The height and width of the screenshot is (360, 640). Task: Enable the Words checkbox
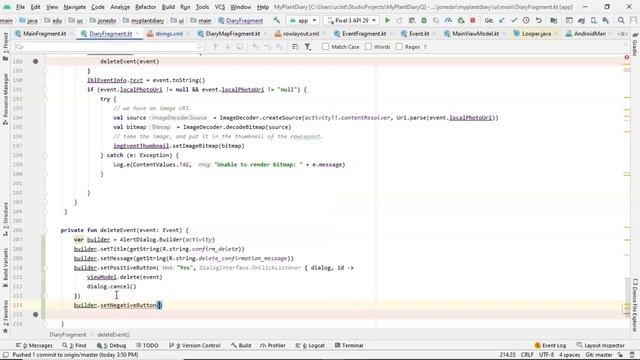[x=368, y=47]
